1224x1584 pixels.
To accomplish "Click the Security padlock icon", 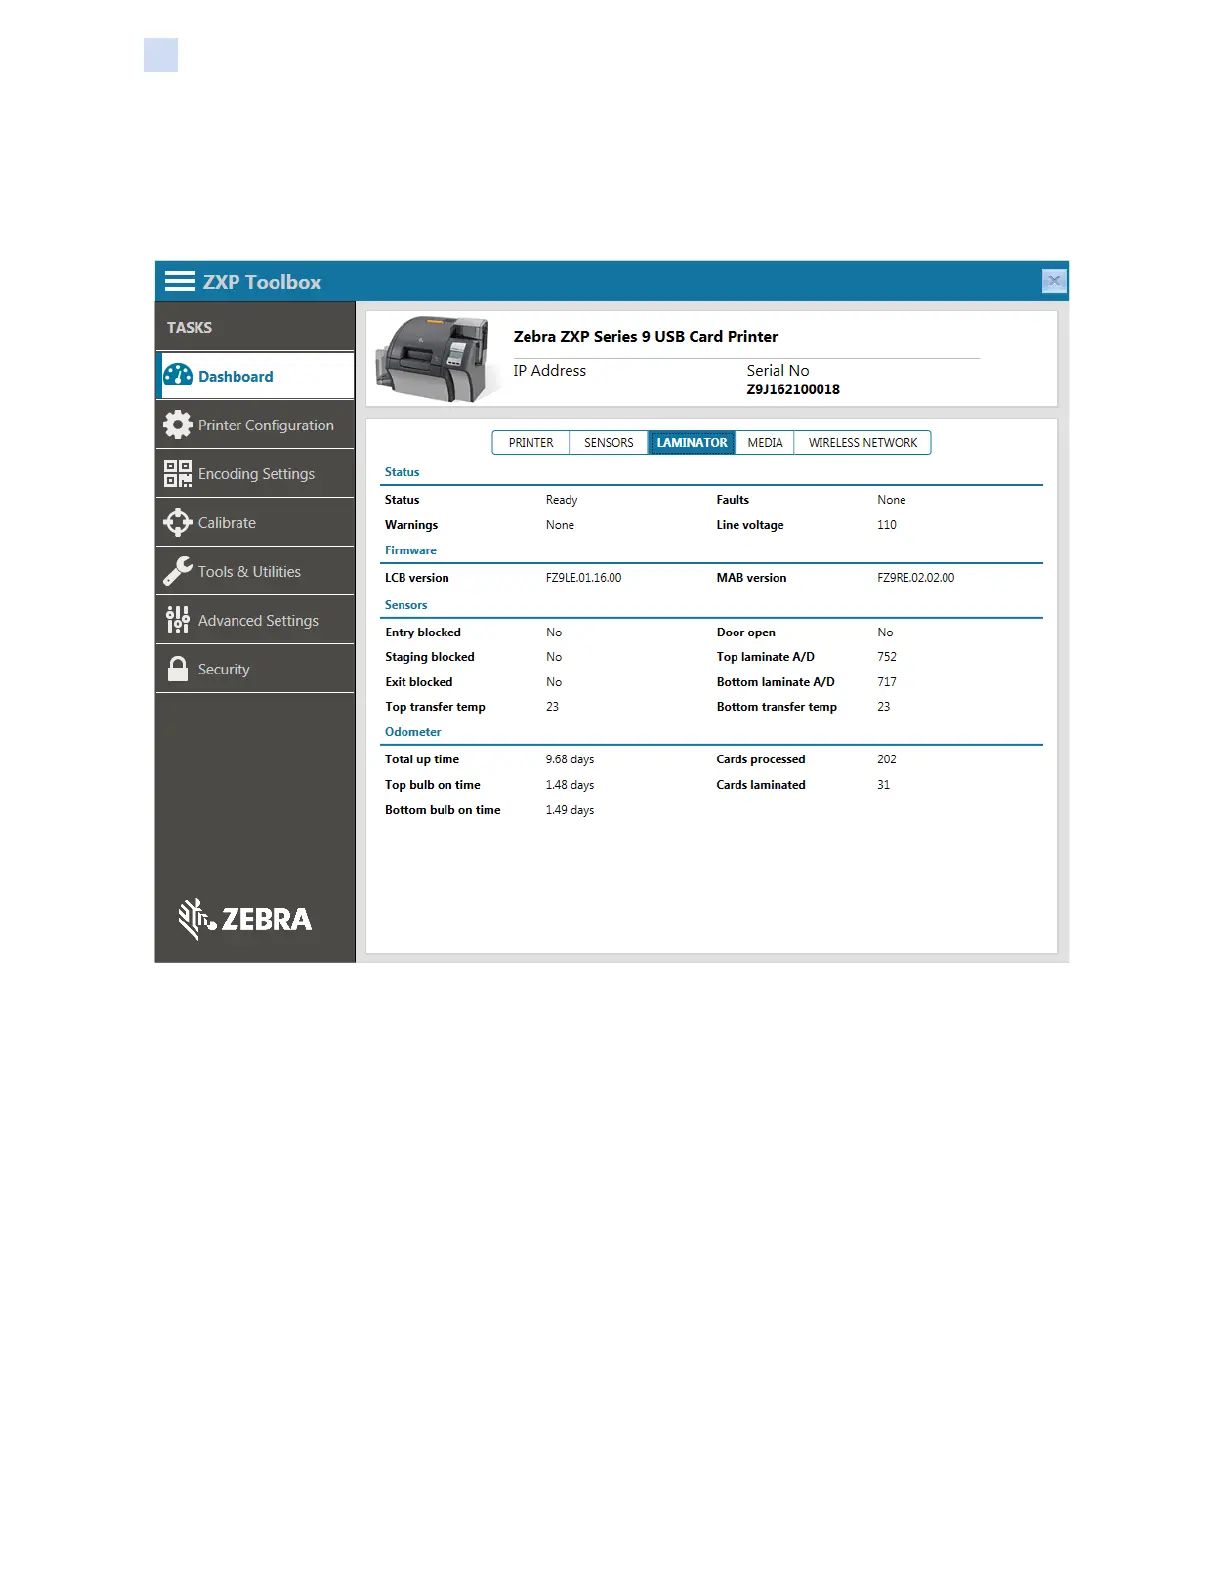I will pyautogui.click(x=178, y=669).
